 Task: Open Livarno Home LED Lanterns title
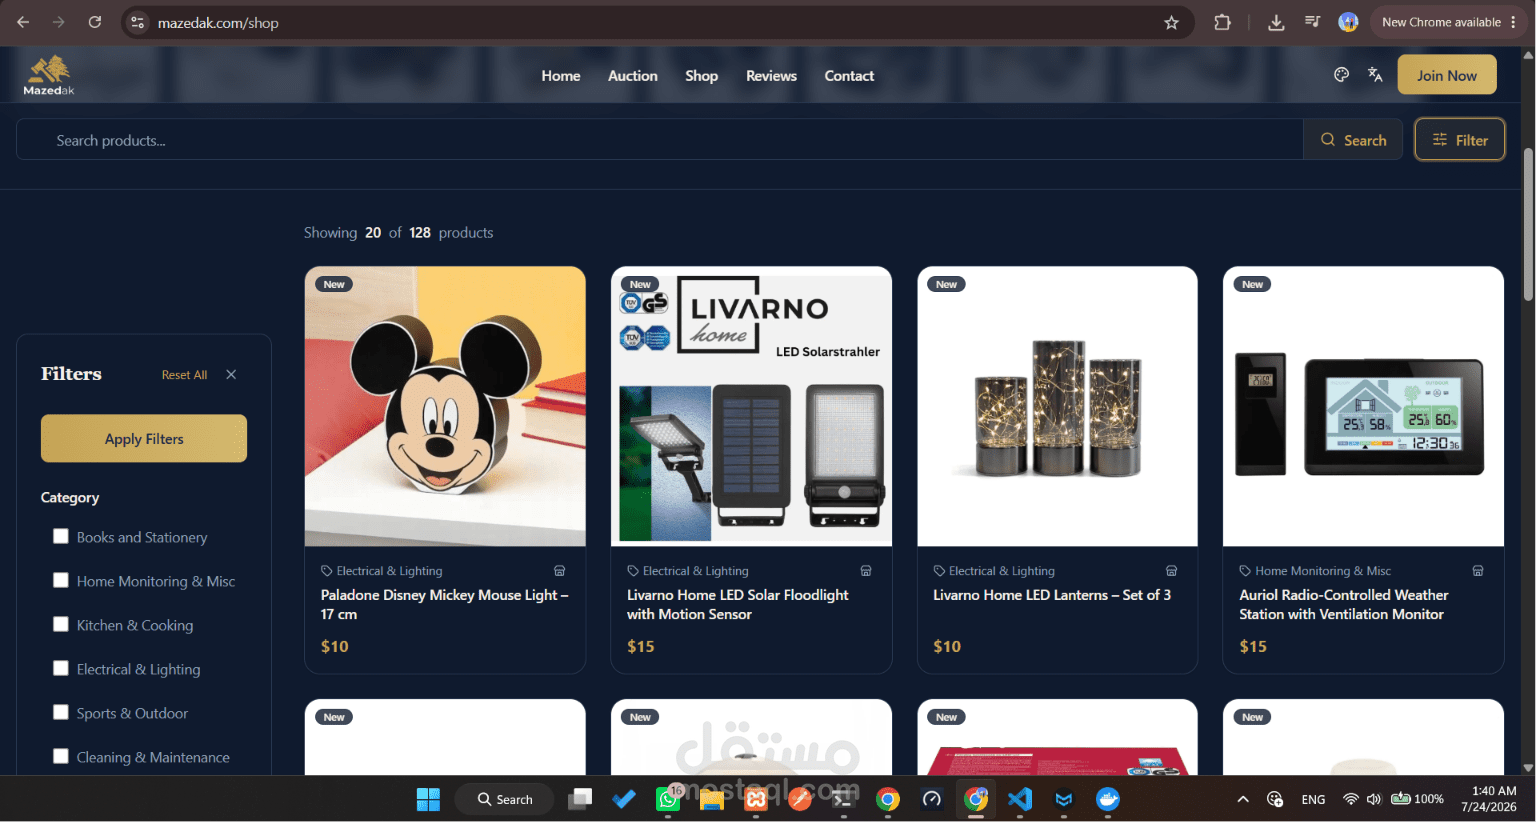coord(1052,595)
